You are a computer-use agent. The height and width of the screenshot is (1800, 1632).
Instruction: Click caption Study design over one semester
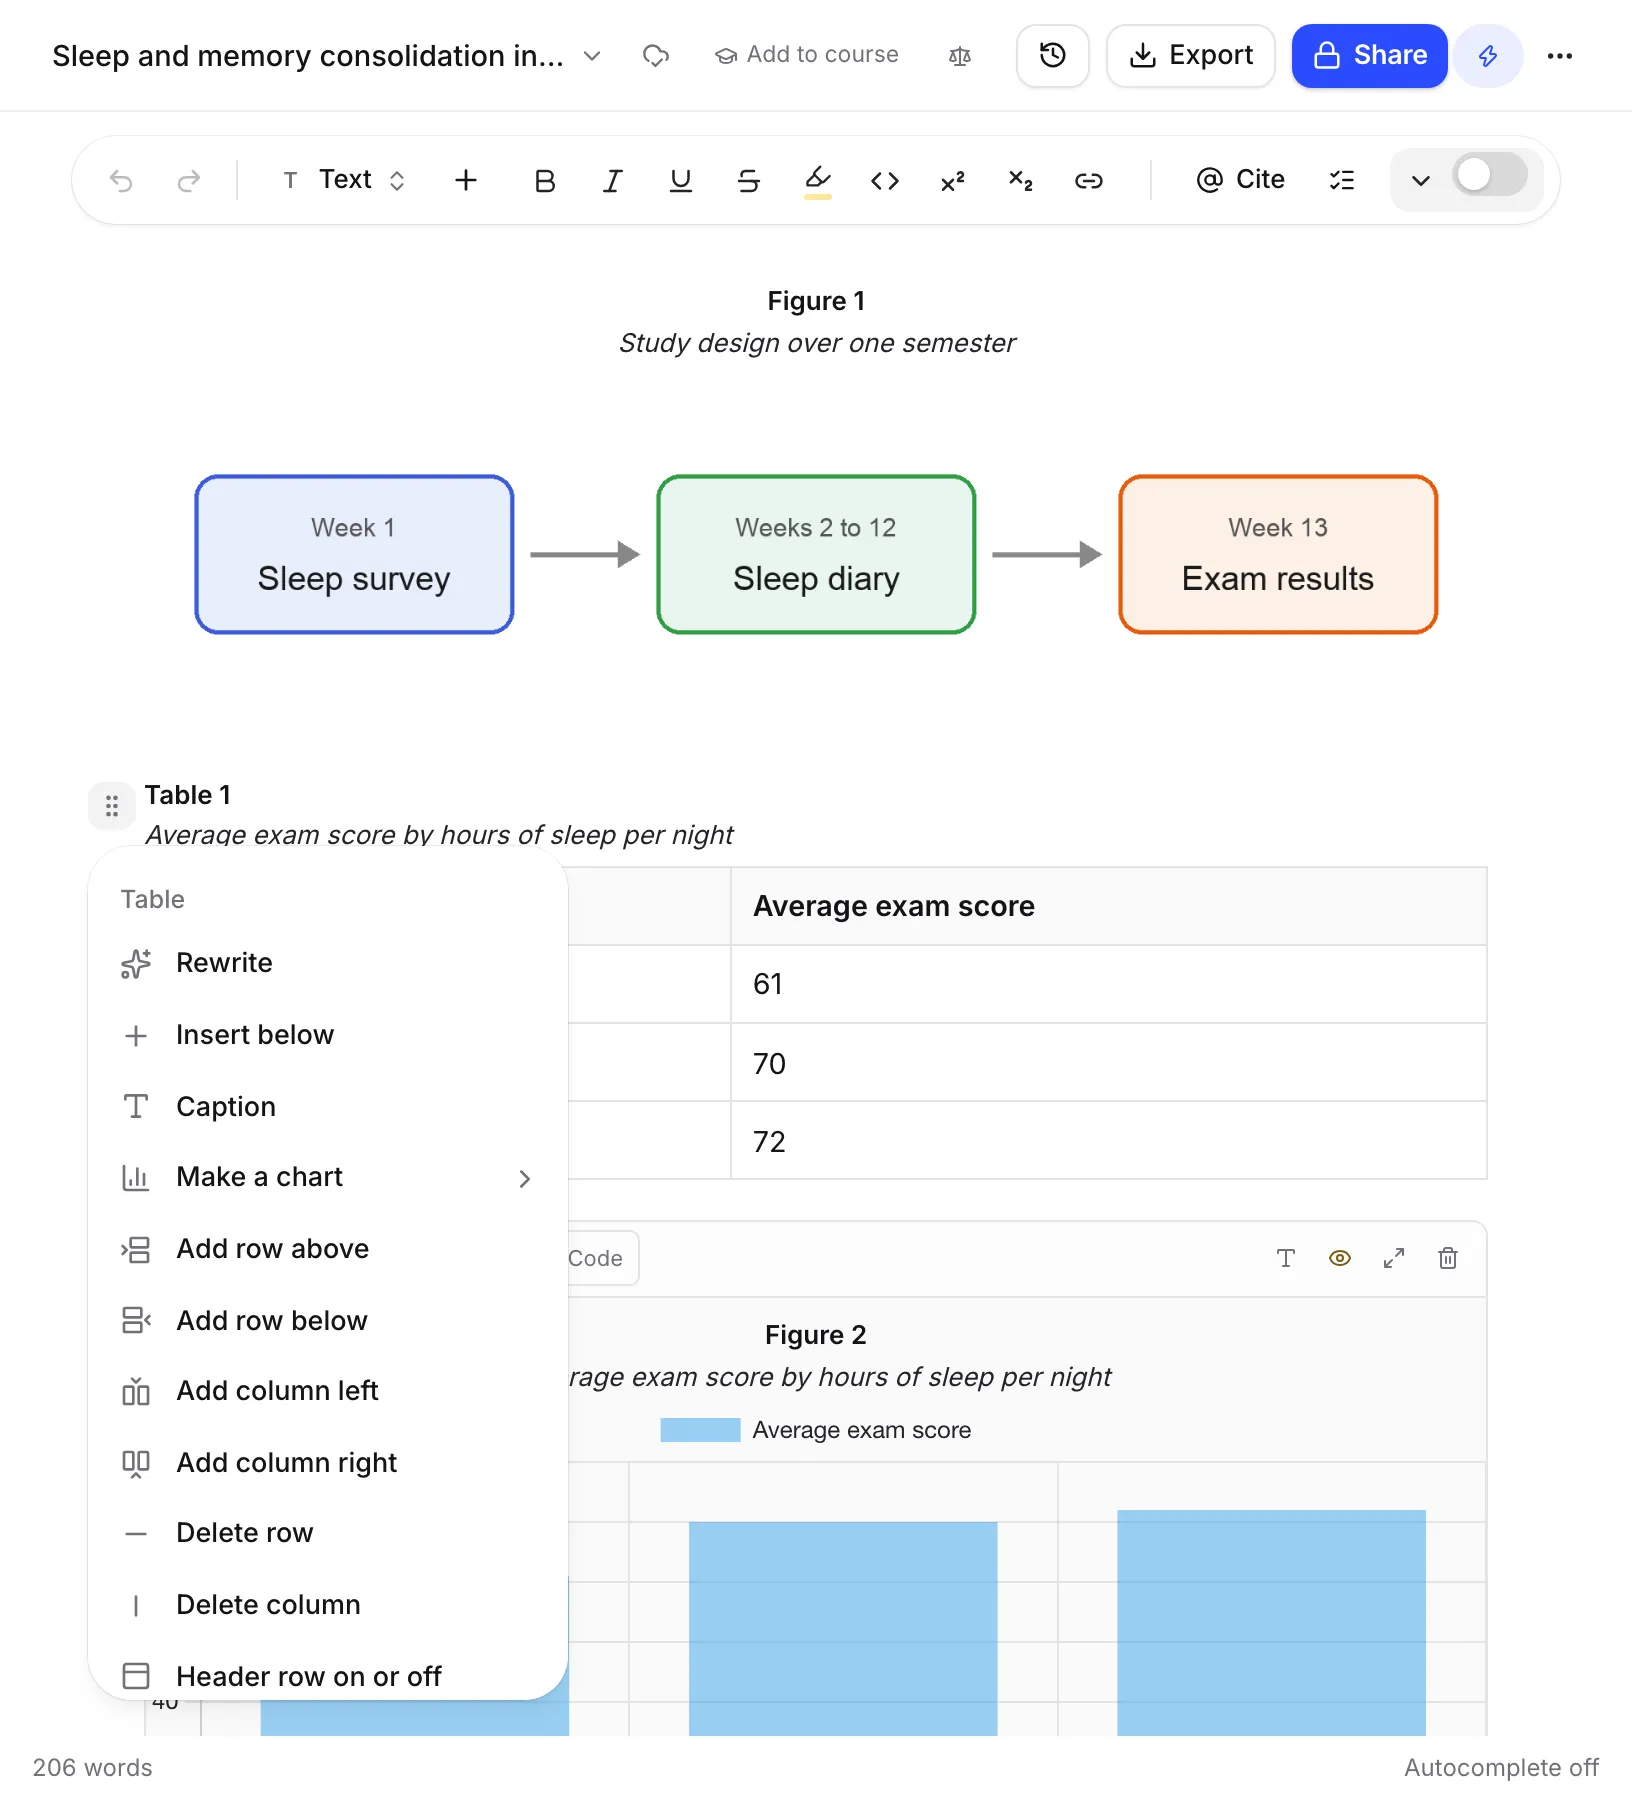tap(817, 343)
